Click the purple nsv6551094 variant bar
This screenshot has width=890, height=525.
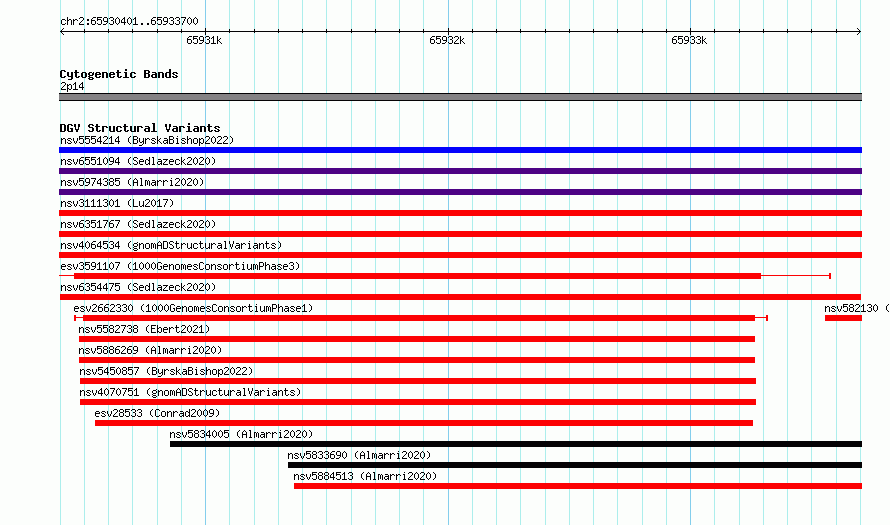tap(460, 171)
